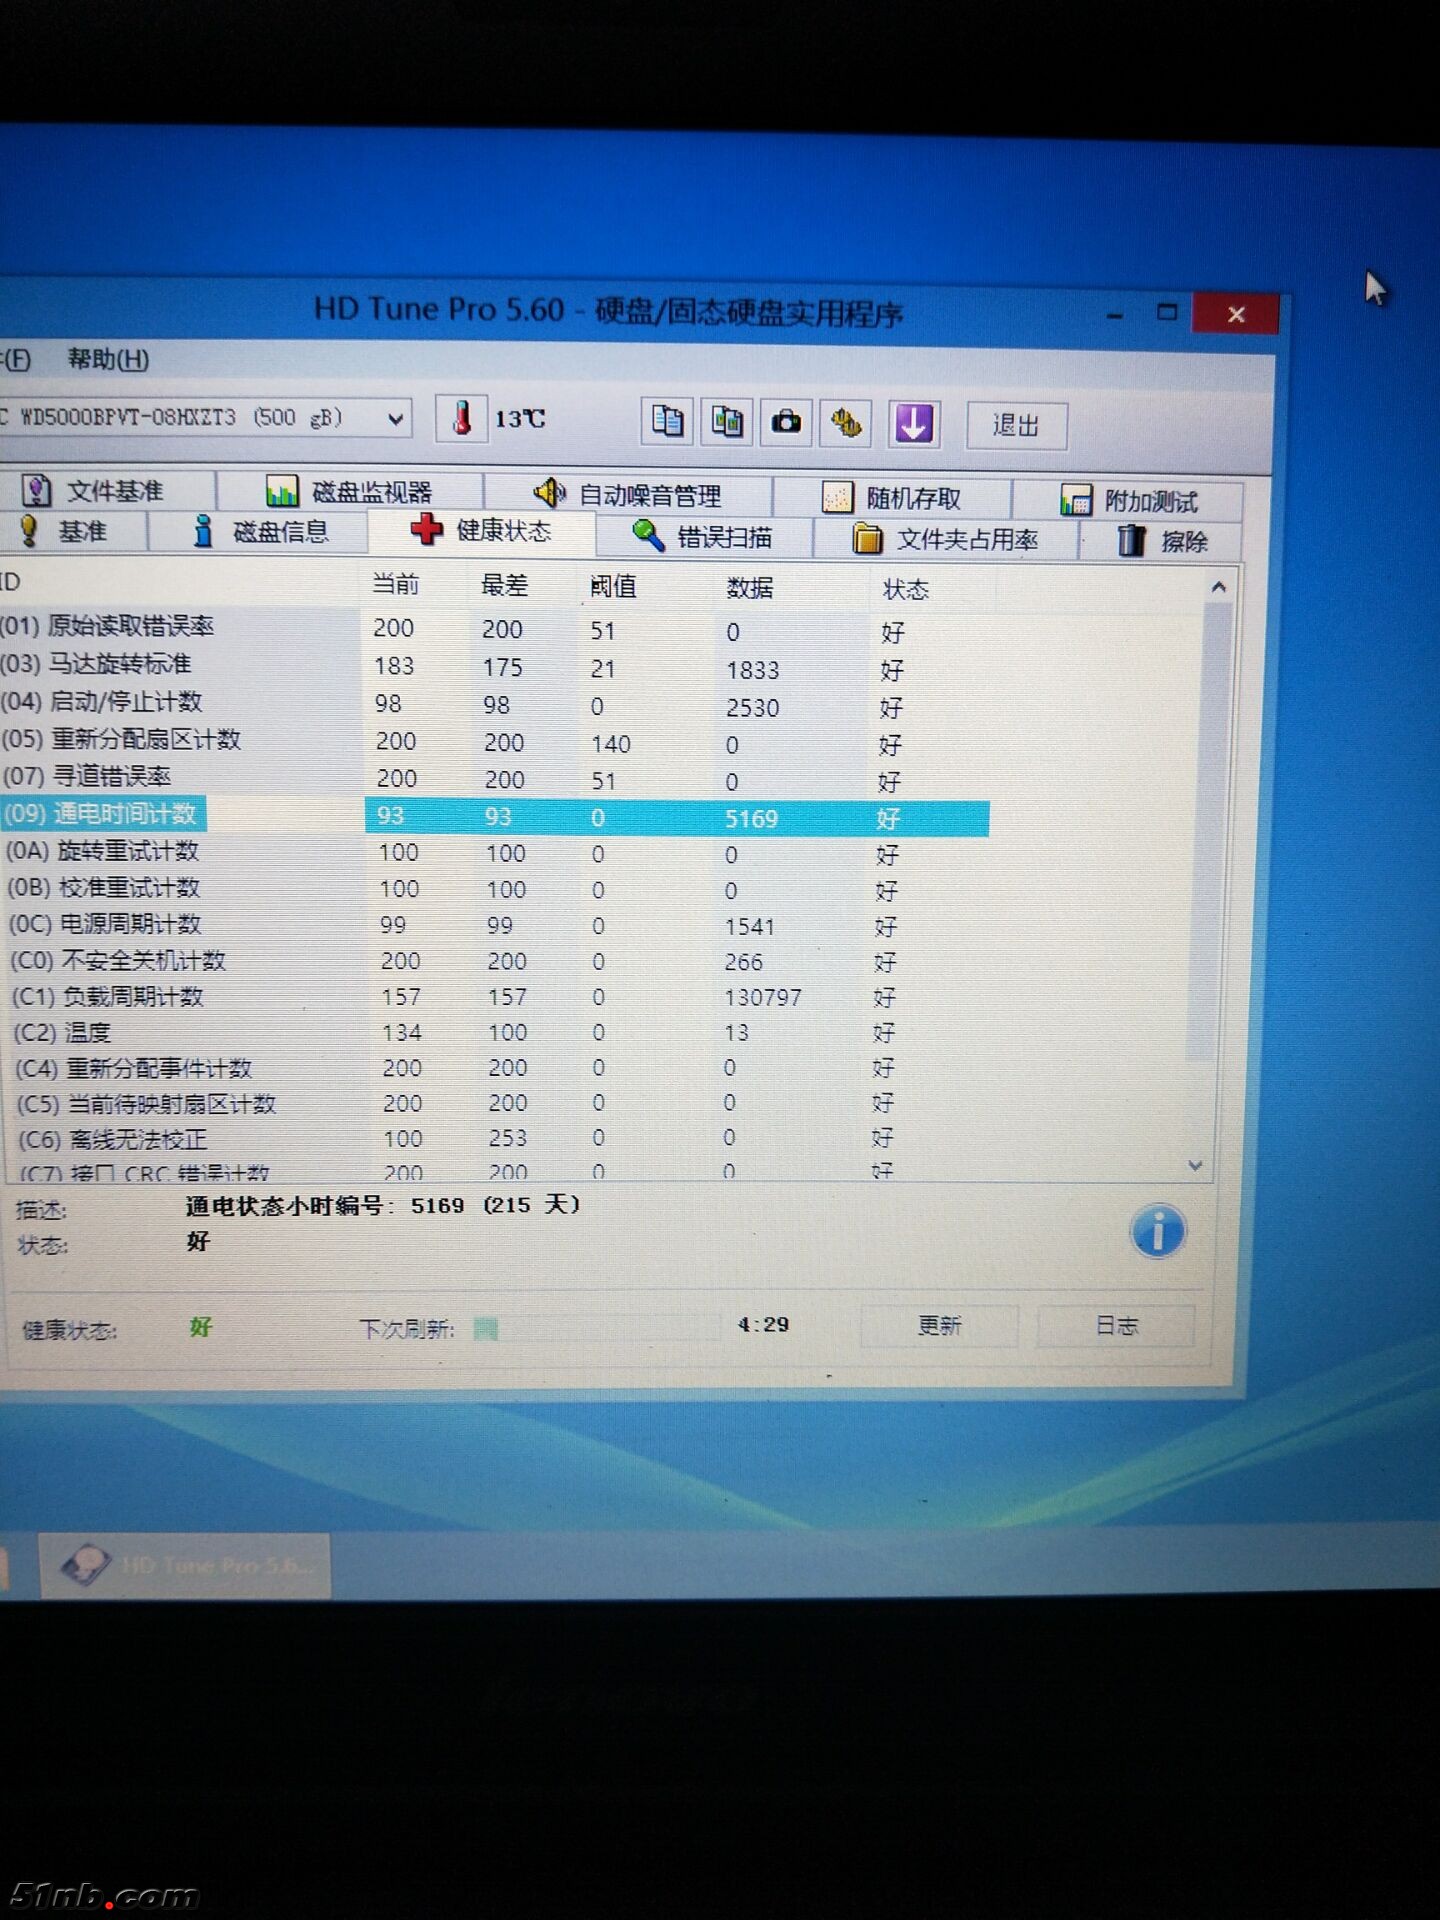
Task: Click the 更新 button
Action: (939, 1326)
